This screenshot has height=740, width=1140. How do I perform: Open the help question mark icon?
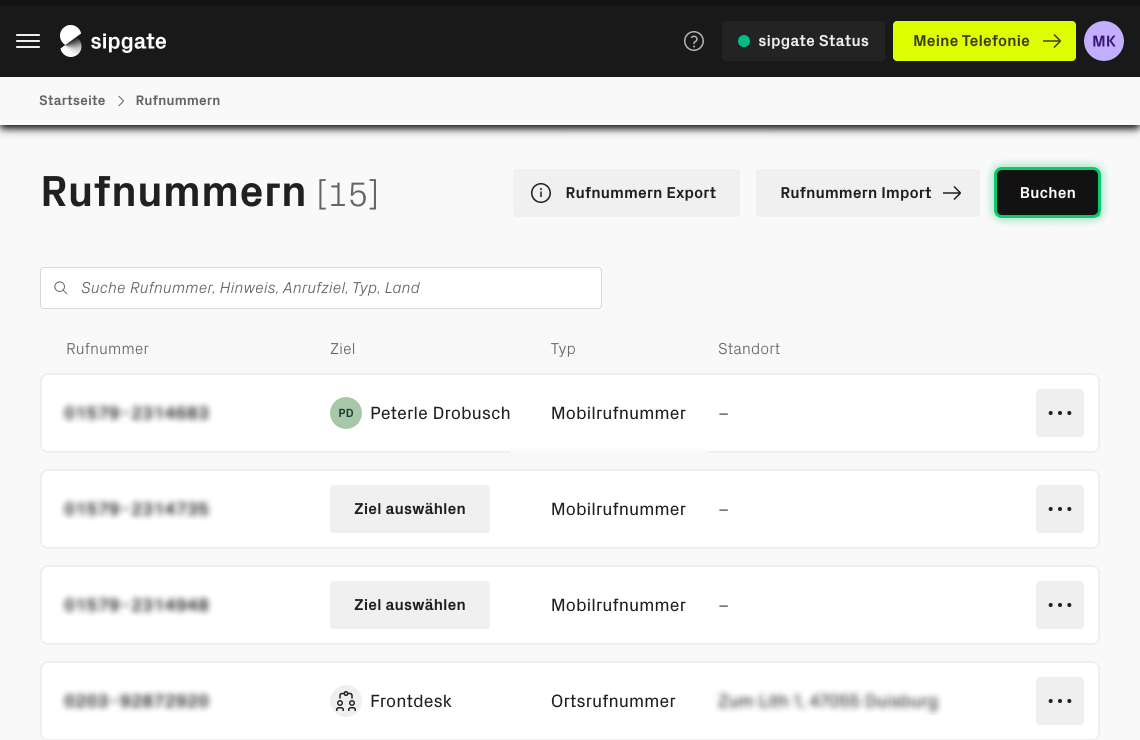(x=694, y=41)
